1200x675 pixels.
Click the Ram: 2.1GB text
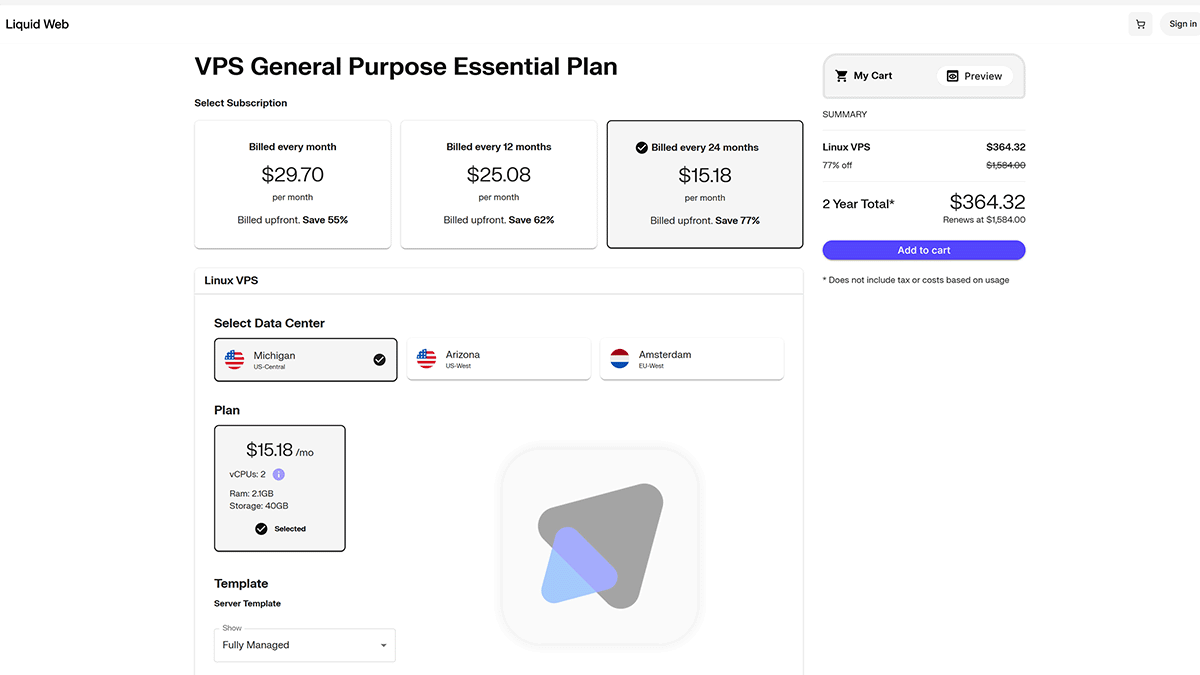pyautogui.click(x=252, y=494)
